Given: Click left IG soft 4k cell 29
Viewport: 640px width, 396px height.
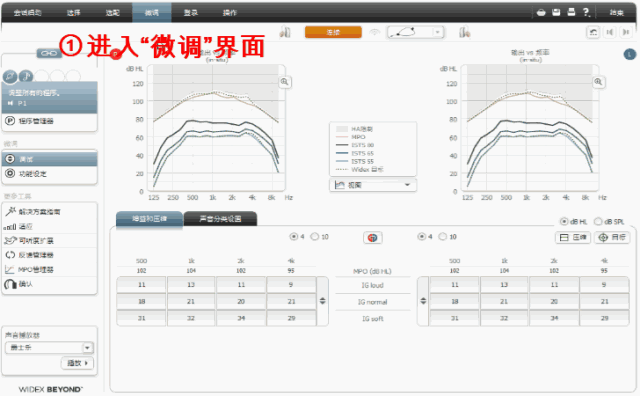Looking at the screenshot, I should click(291, 318).
